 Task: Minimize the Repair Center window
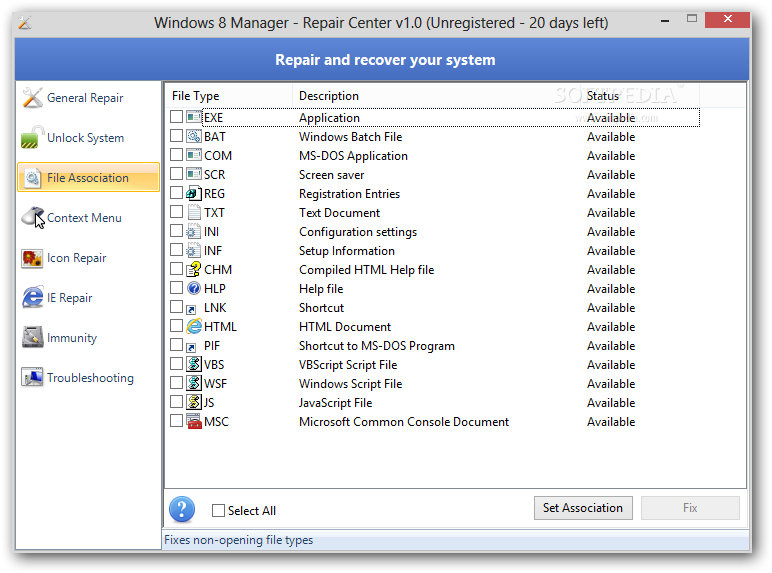click(x=665, y=21)
